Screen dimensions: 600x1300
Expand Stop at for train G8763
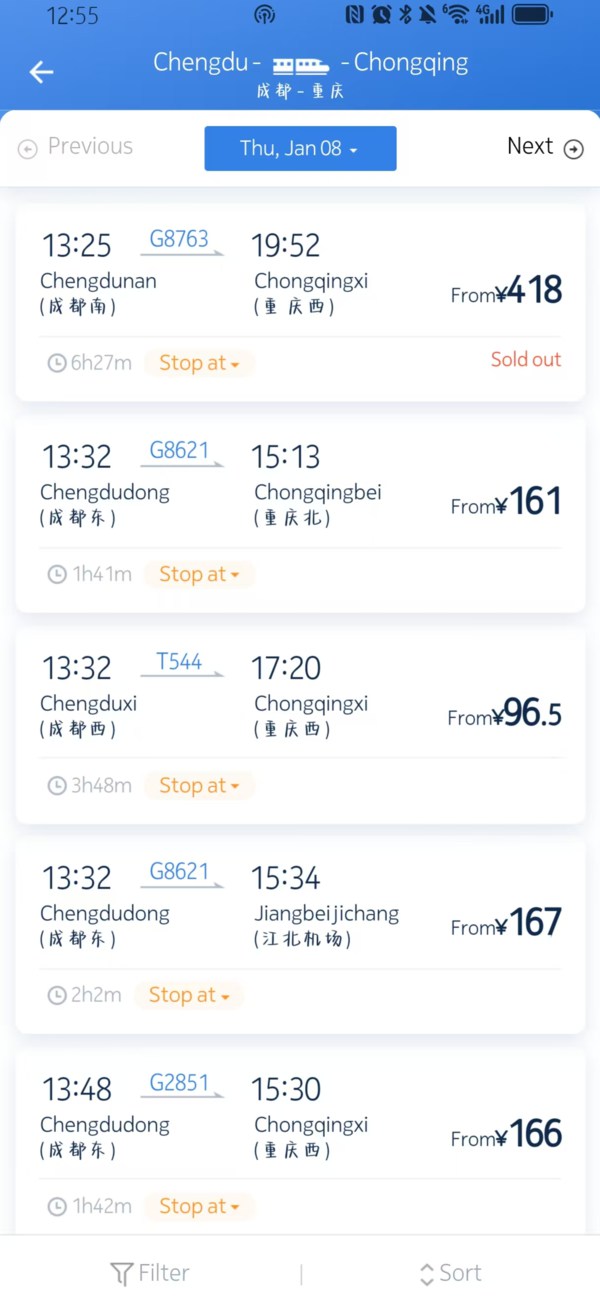[x=199, y=363]
